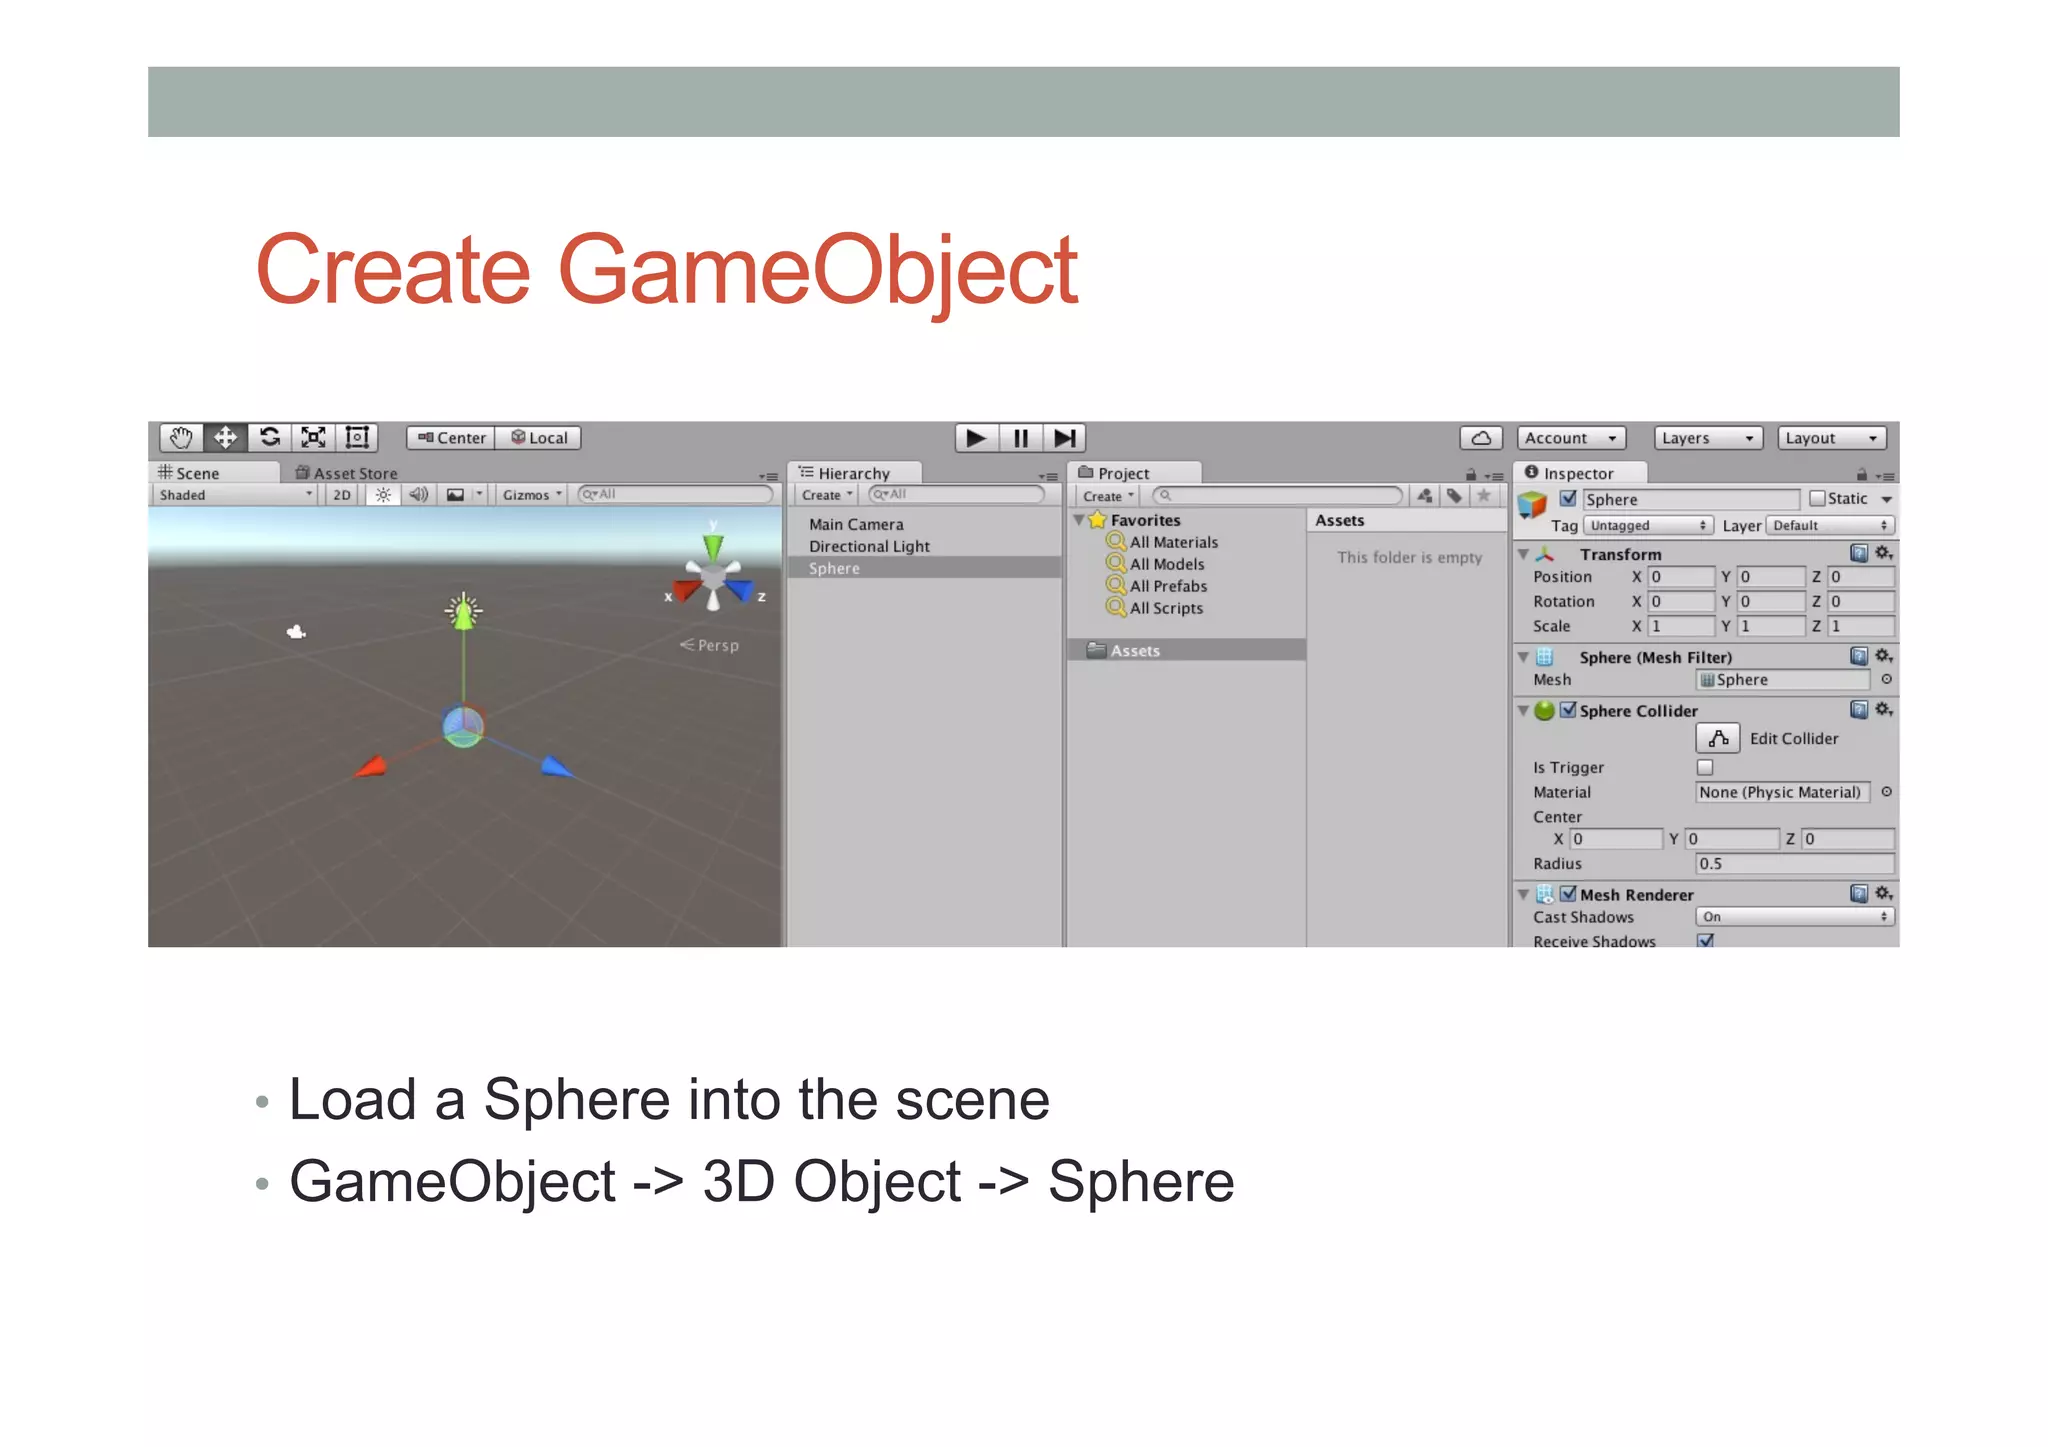
Task: Click the Step forward button
Action: (x=1064, y=438)
